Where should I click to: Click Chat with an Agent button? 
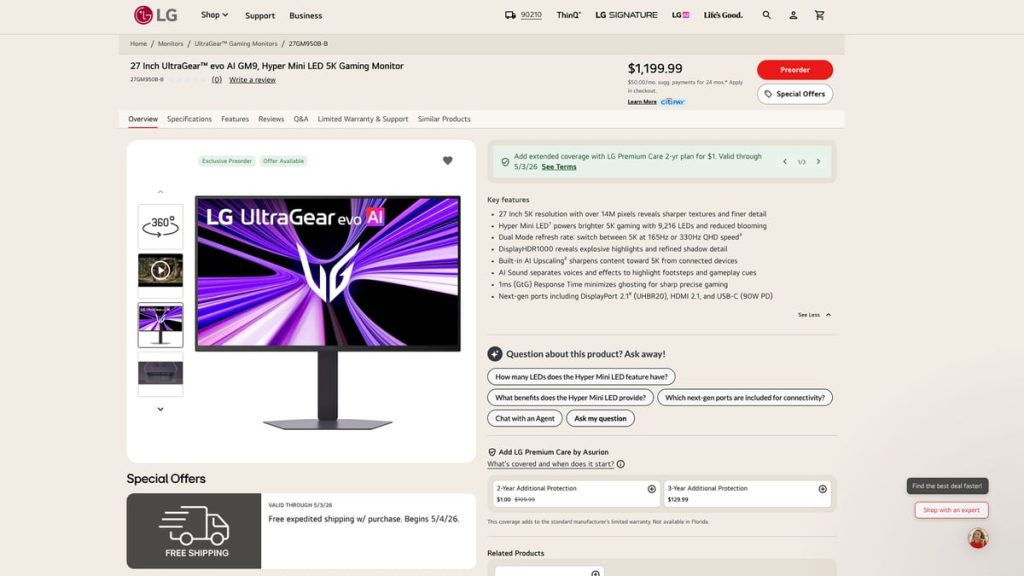[524, 419]
